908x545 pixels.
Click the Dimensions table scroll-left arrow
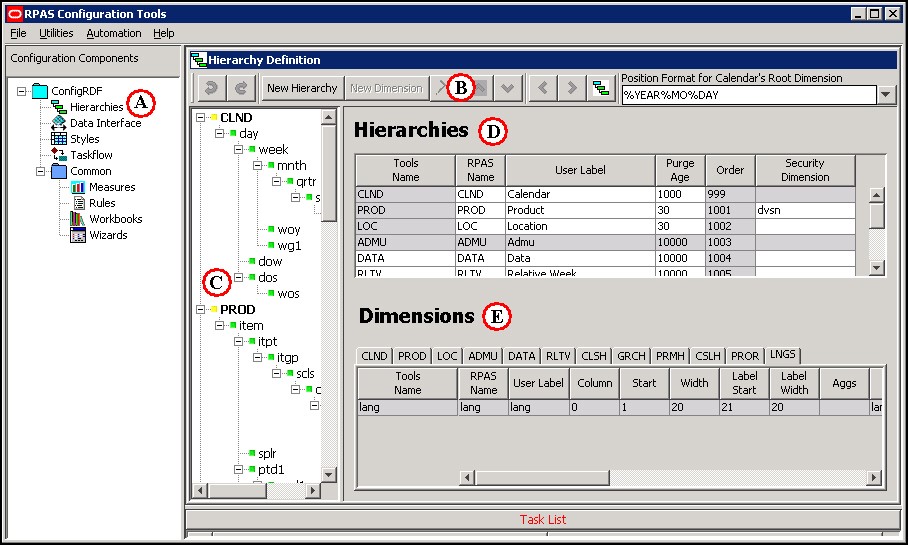click(467, 477)
